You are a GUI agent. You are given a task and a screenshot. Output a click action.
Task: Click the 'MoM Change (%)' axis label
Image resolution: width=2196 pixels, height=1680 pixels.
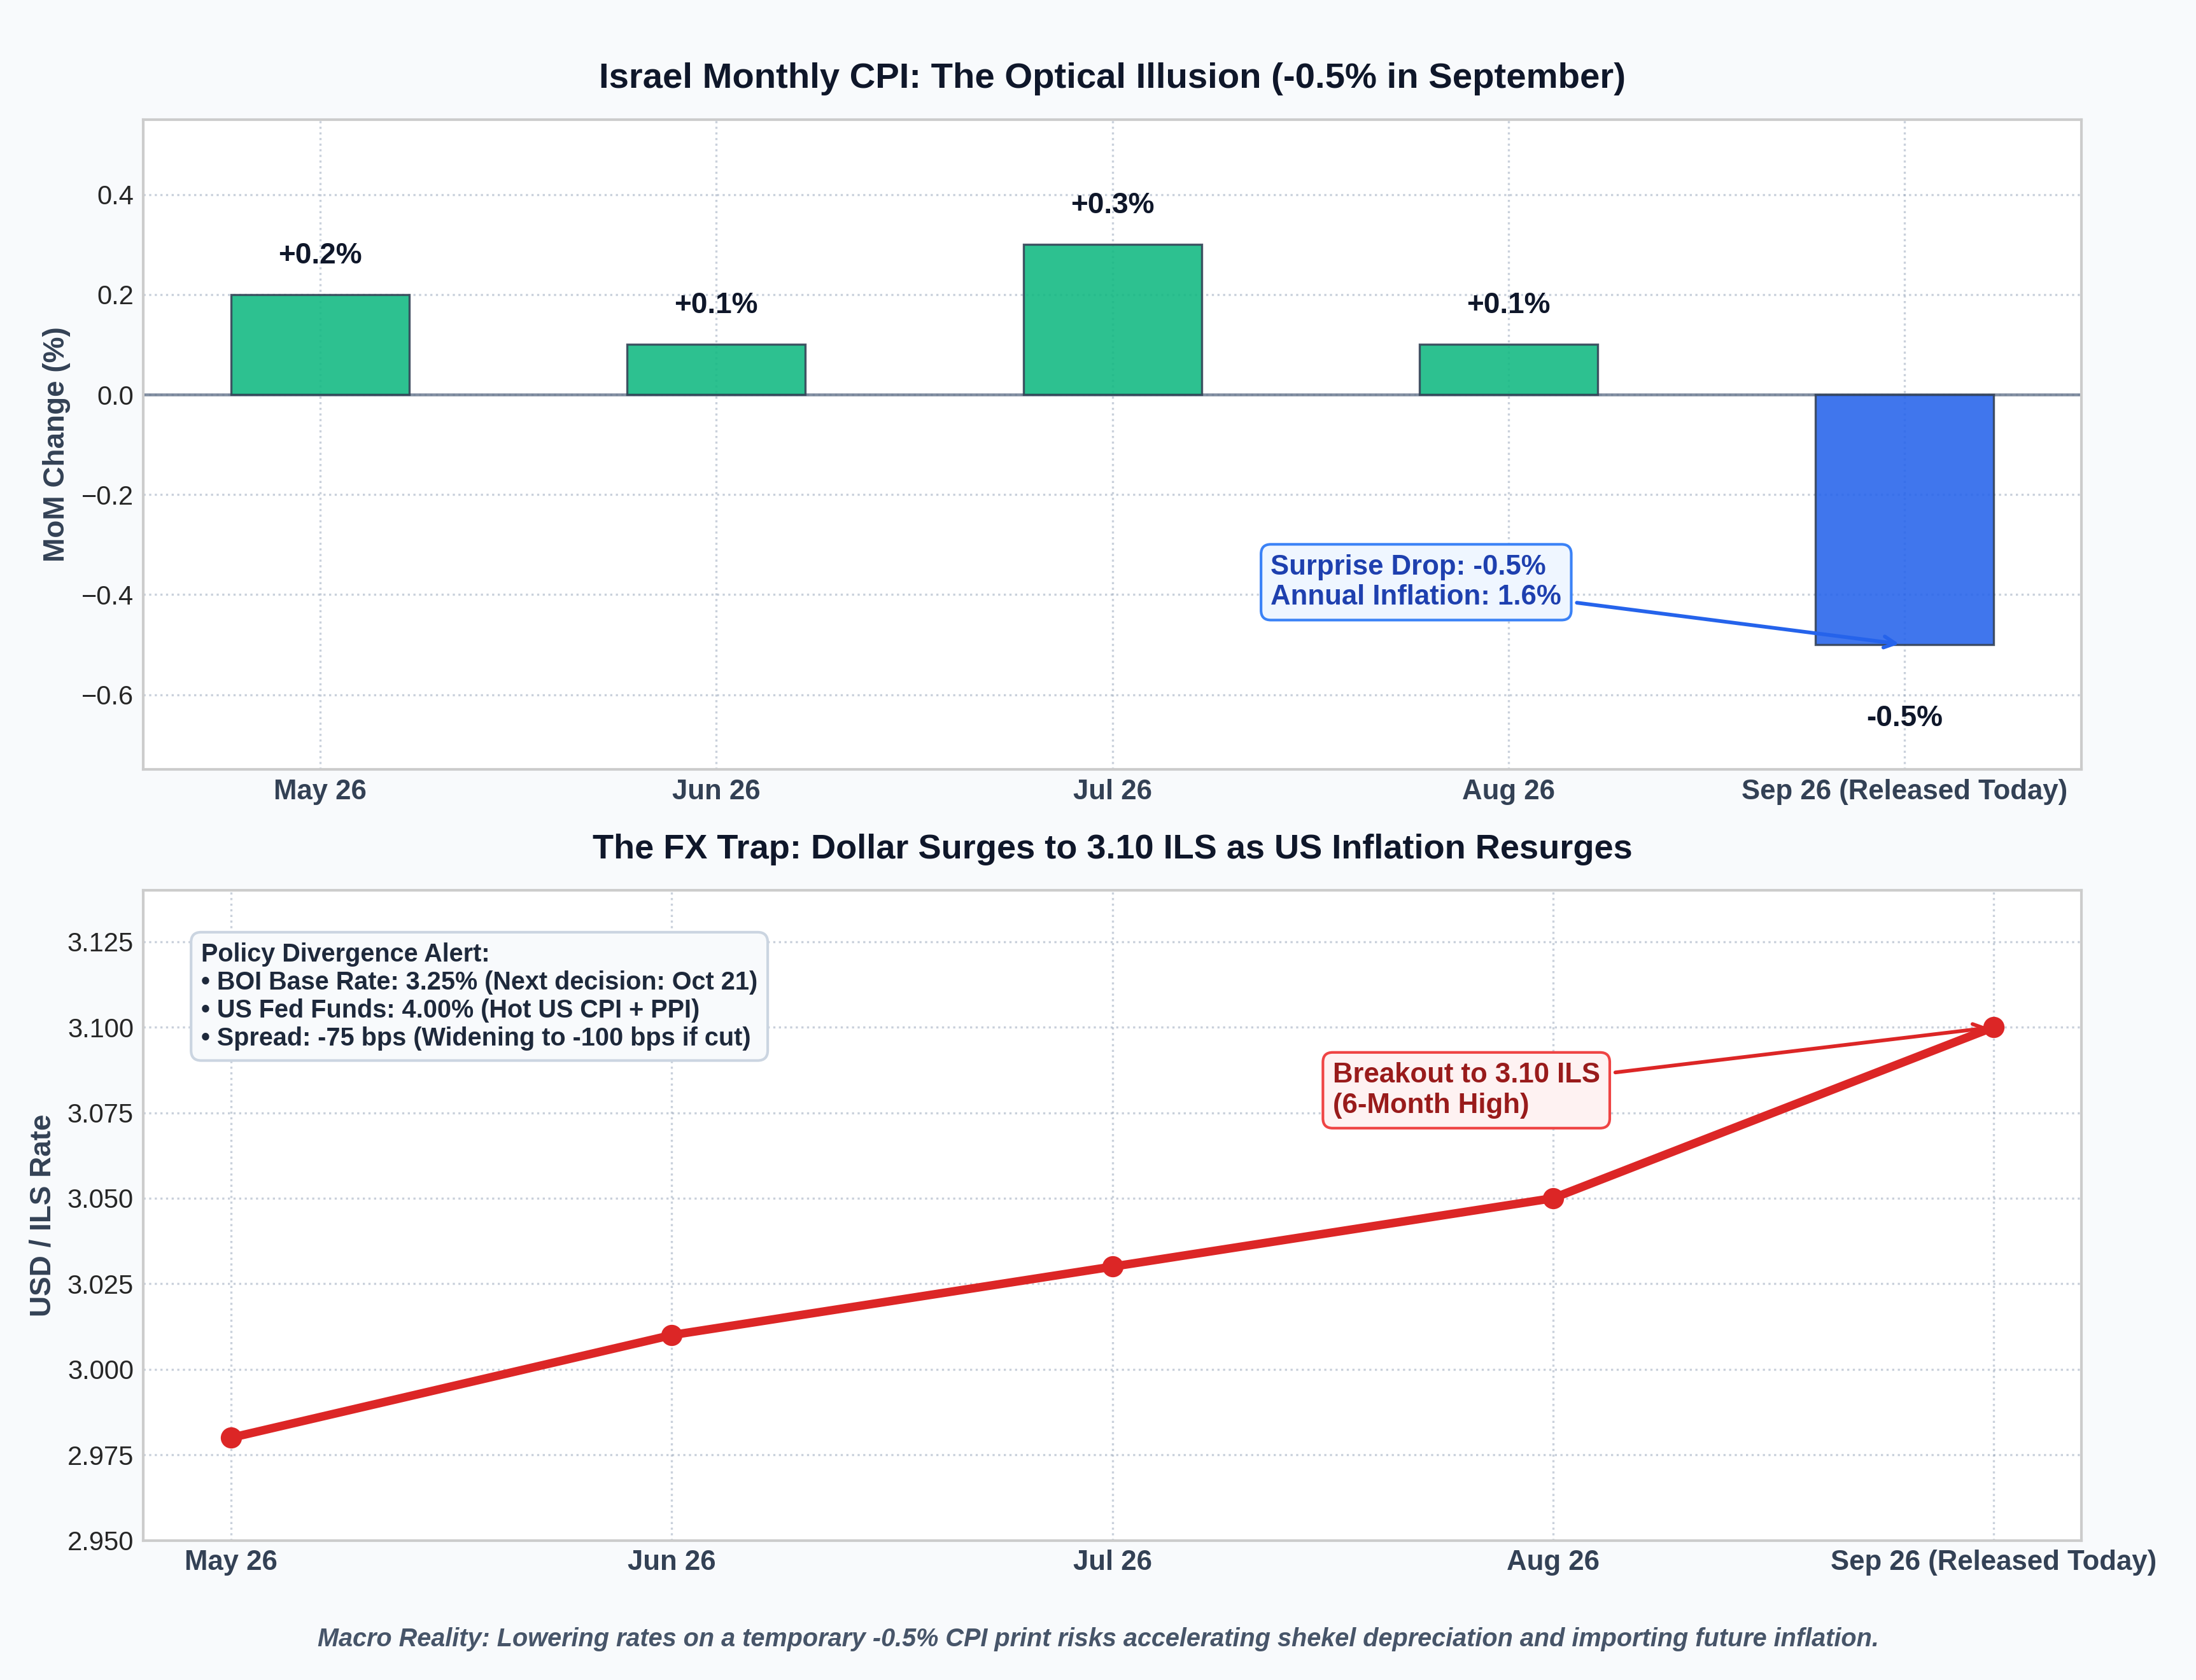(x=54, y=445)
